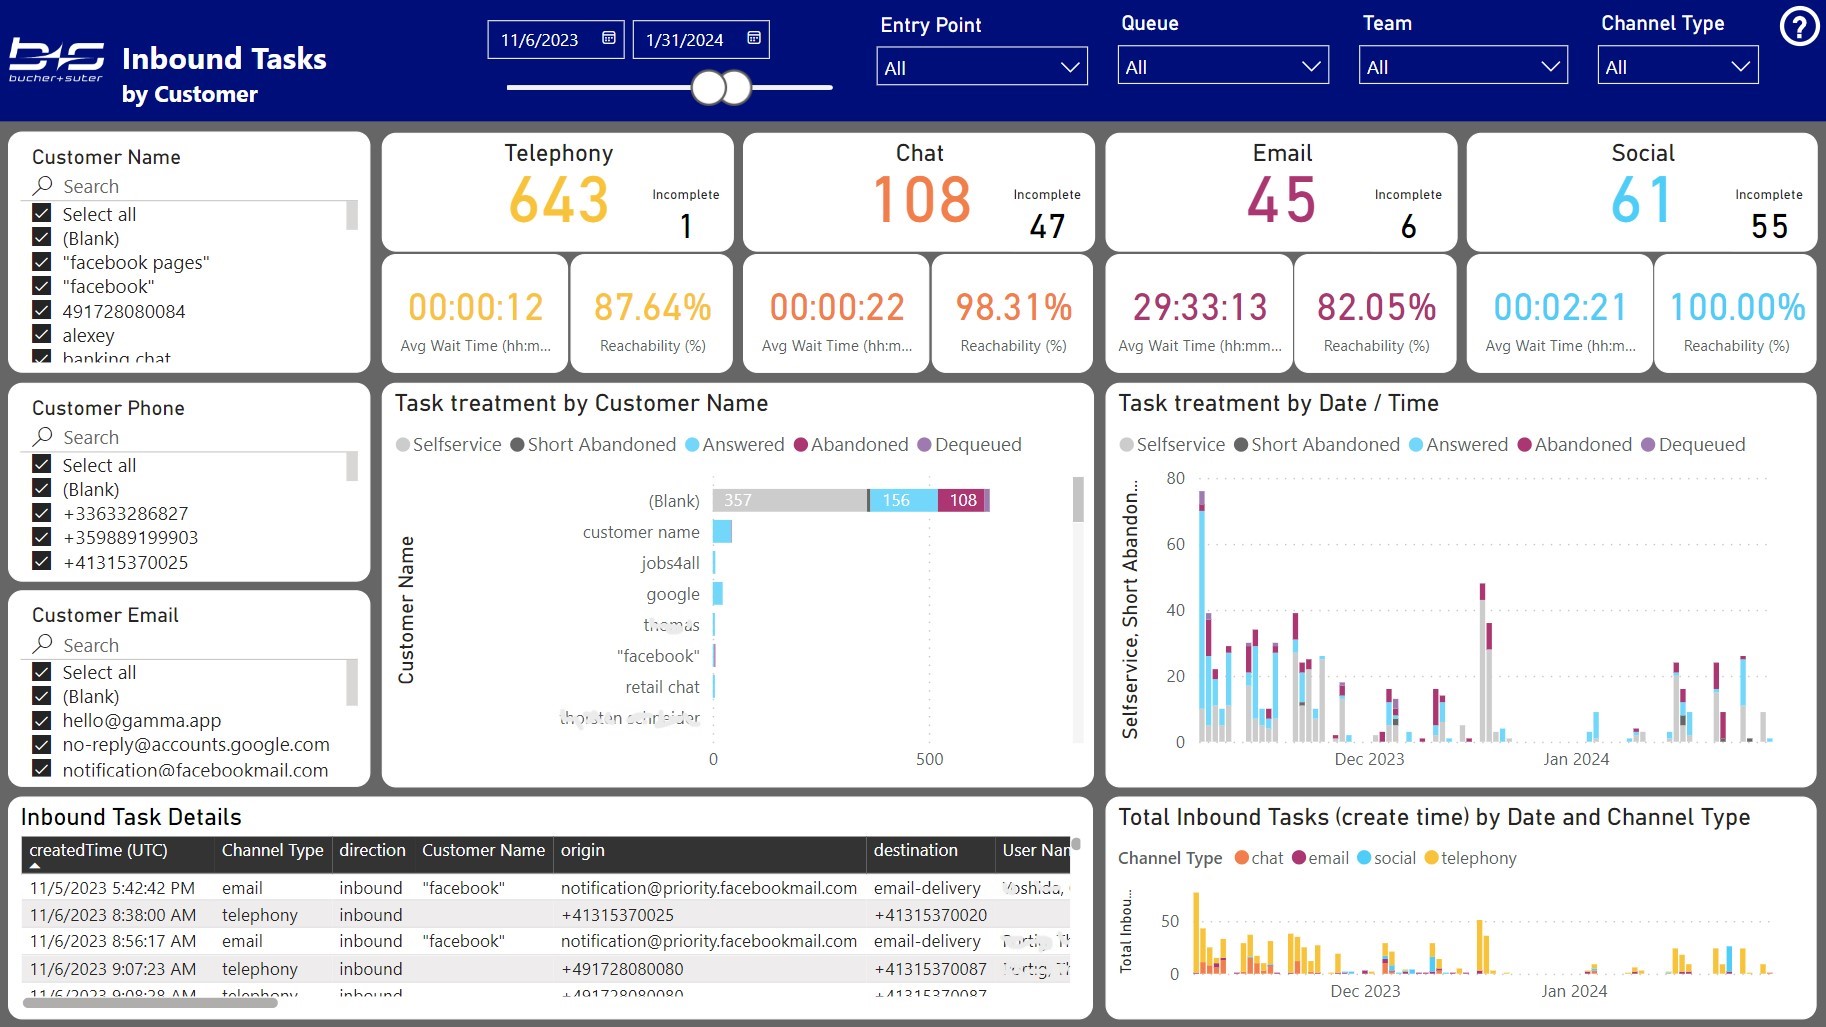
Task: Select email legend marker in Channel Type chart
Action: pyautogui.click(x=1299, y=858)
